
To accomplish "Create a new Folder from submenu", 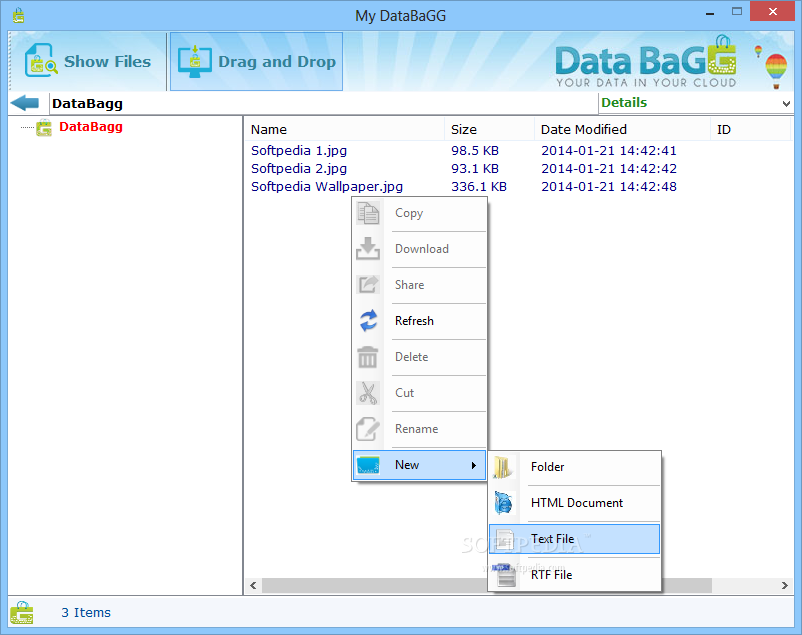I will (x=574, y=467).
